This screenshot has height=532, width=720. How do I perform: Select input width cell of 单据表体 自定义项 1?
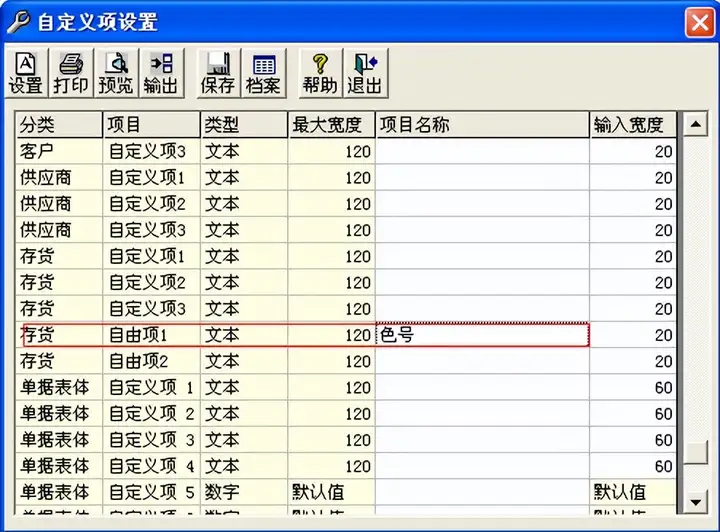pyautogui.click(x=633, y=387)
